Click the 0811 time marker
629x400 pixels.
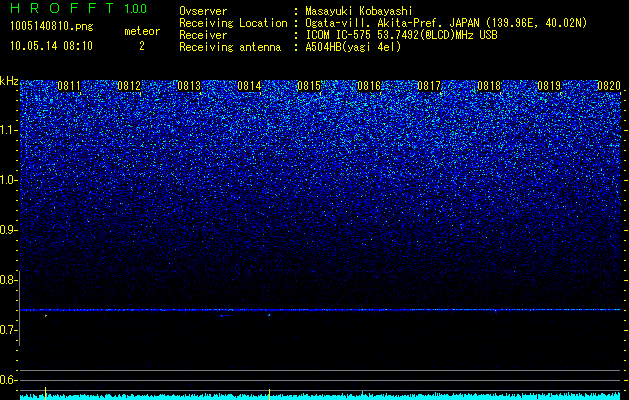click(x=69, y=86)
